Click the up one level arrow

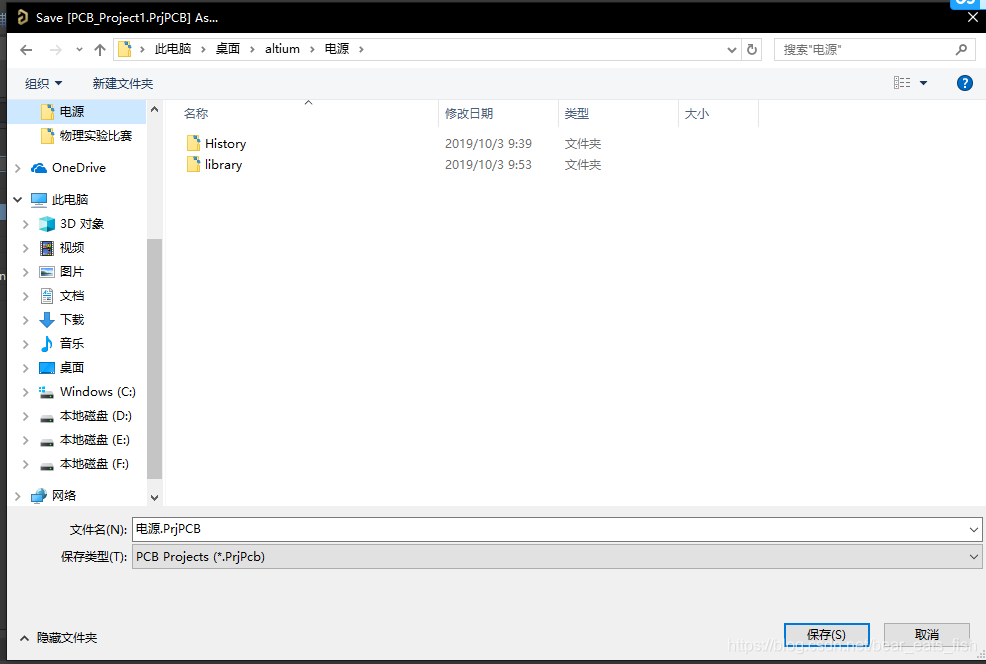coord(99,49)
